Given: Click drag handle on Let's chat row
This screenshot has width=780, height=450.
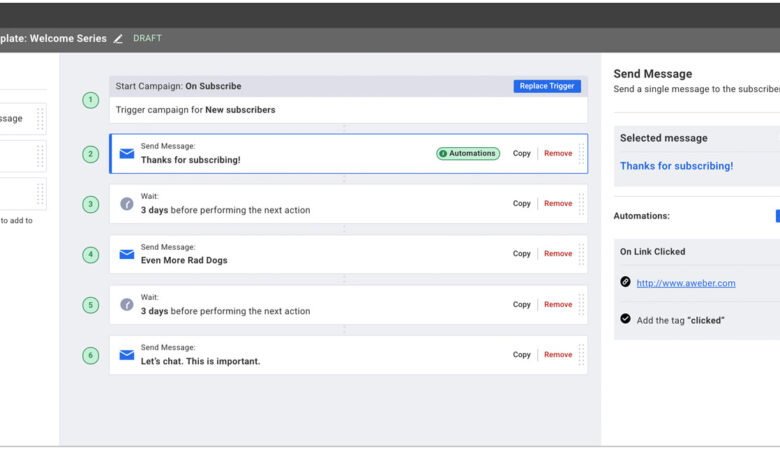Looking at the screenshot, I should (x=581, y=355).
